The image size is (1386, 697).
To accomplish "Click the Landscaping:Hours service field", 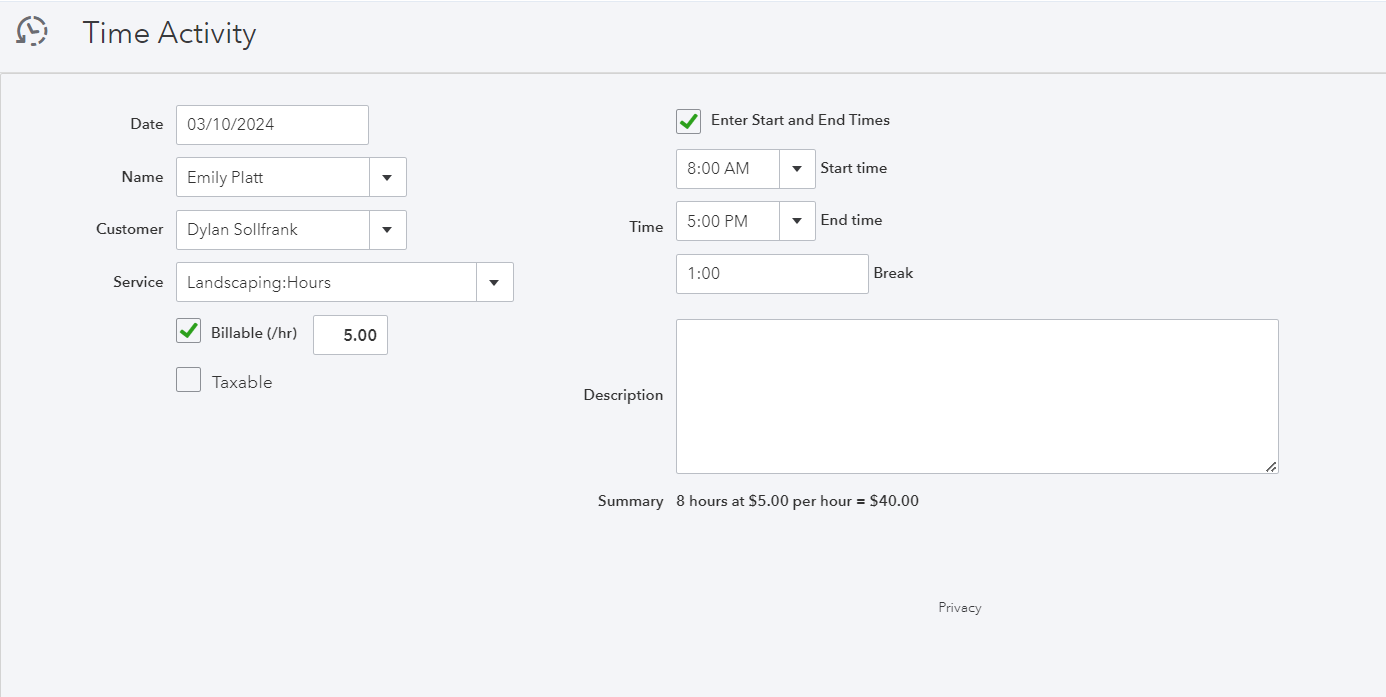I will (x=326, y=282).
